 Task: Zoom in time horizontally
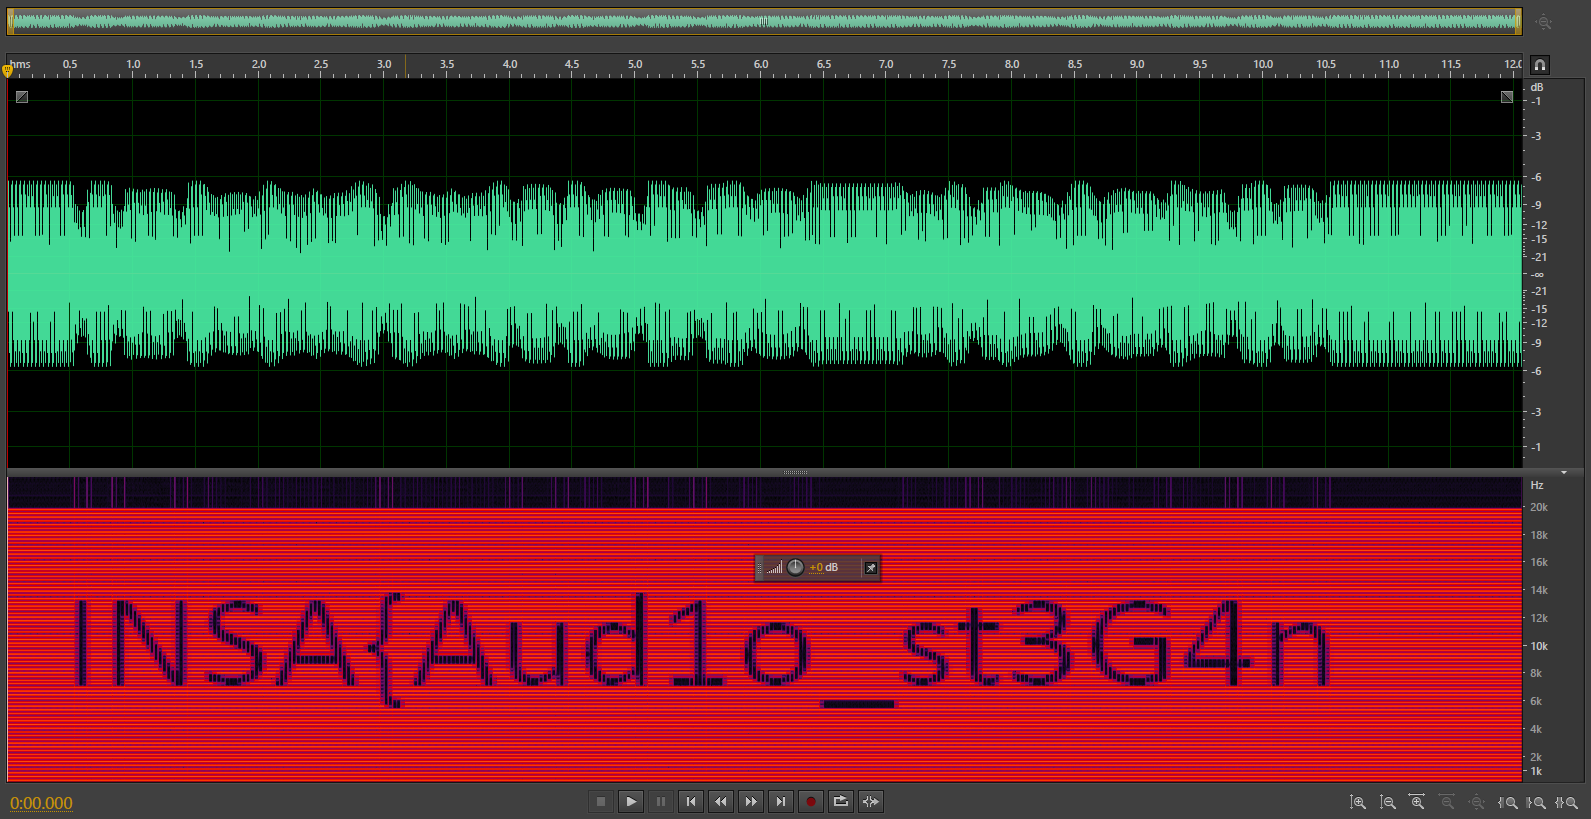pos(1417,802)
